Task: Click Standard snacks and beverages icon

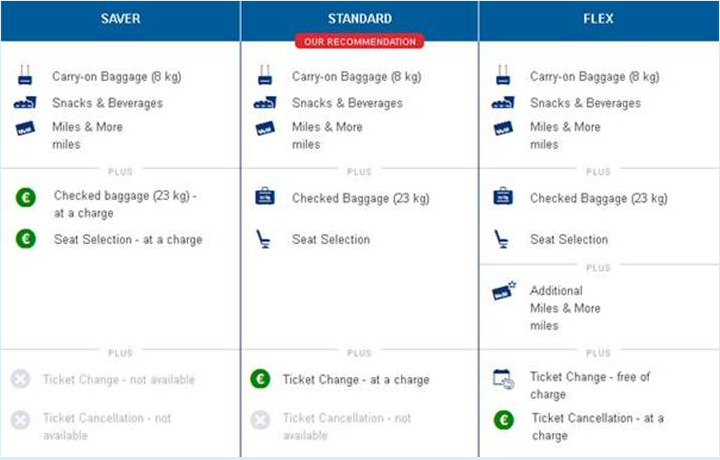Action: pyautogui.click(x=265, y=102)
